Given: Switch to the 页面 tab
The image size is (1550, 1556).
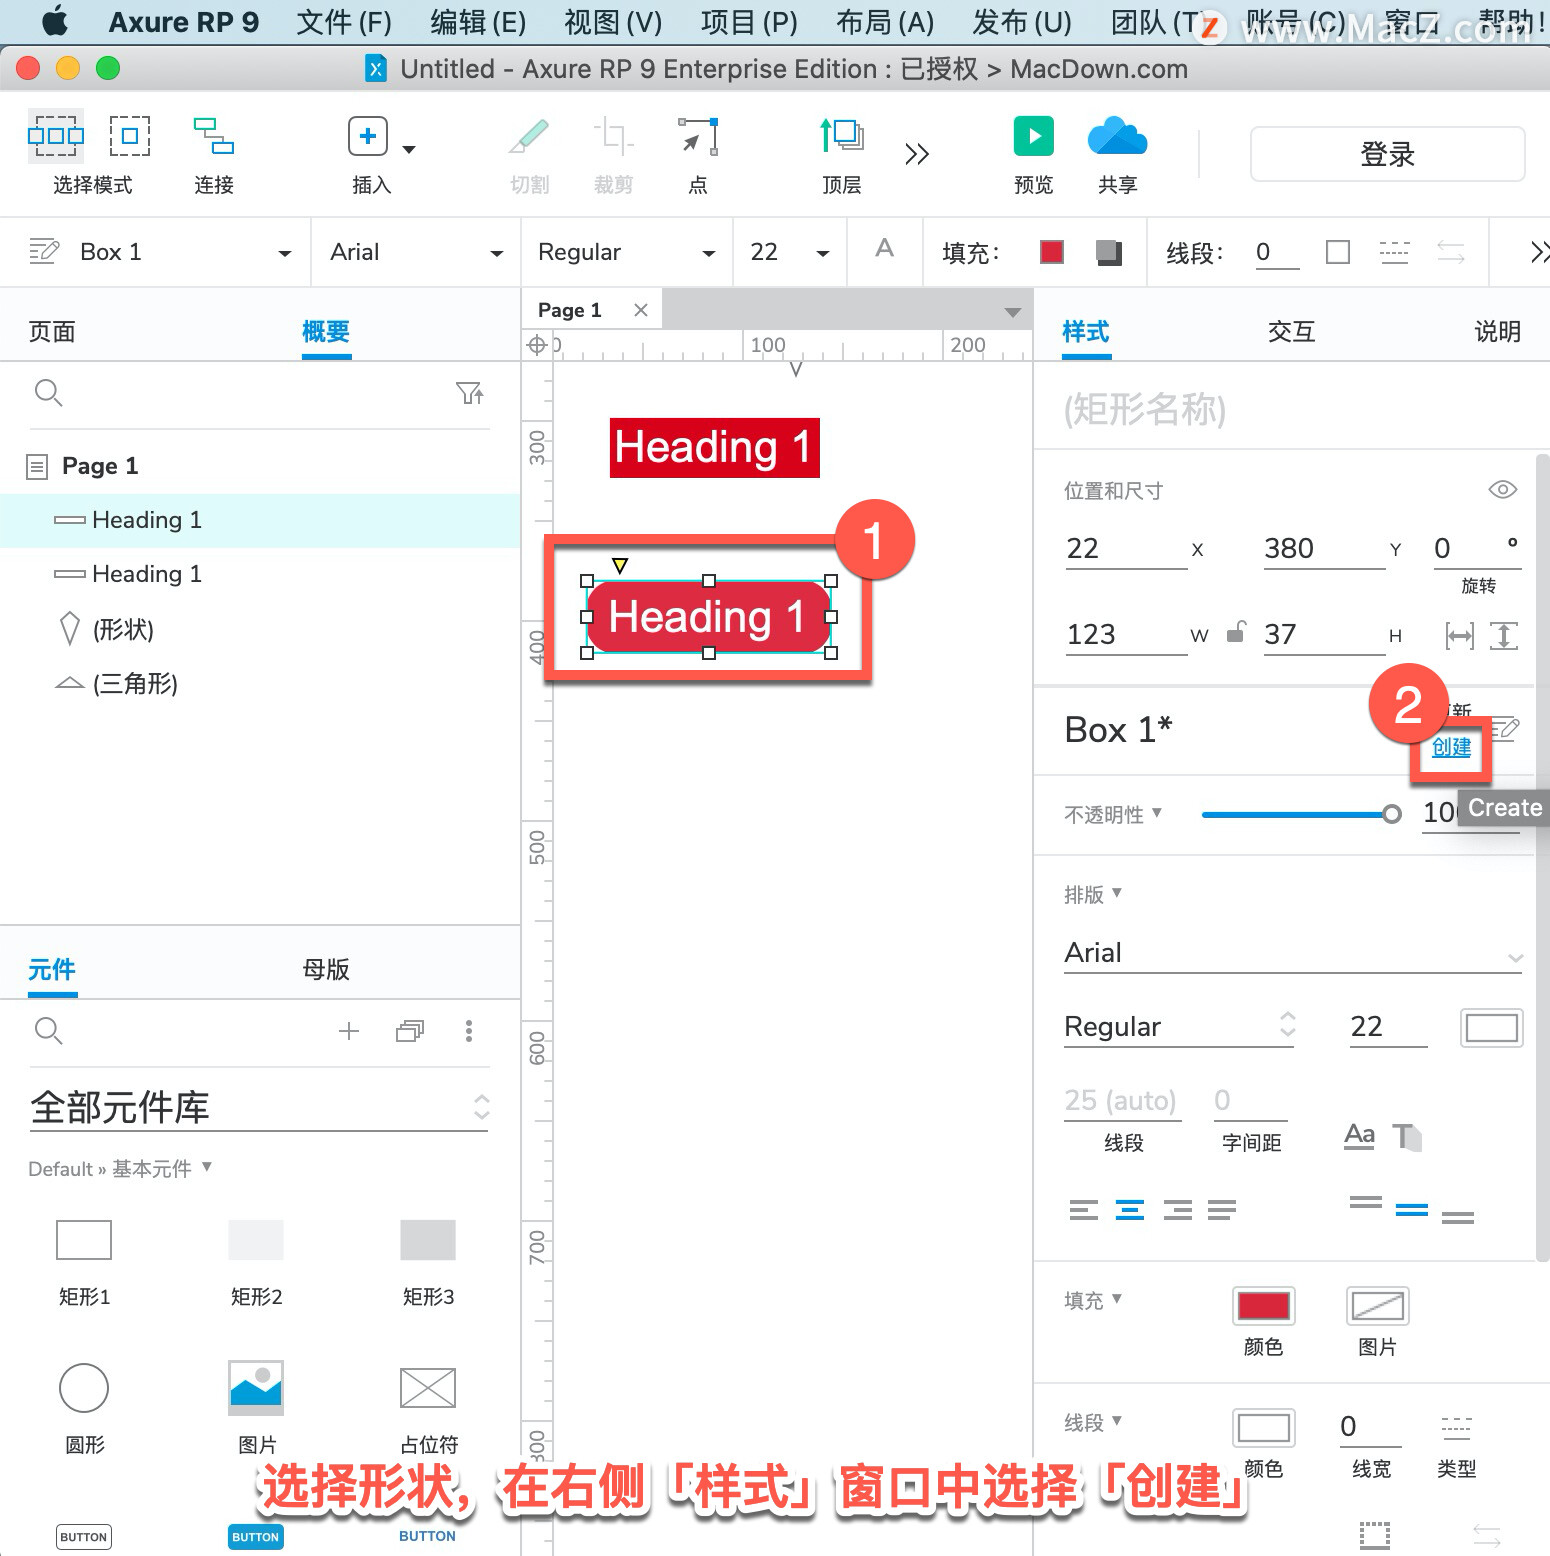Looking at the screenshot, I should pos(52,331).
